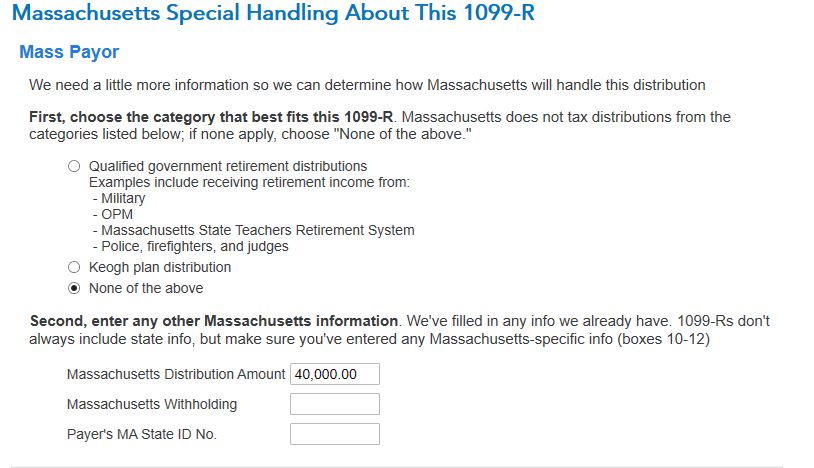Click the Massachusetts Distribution Amount field

pos(334,375)
